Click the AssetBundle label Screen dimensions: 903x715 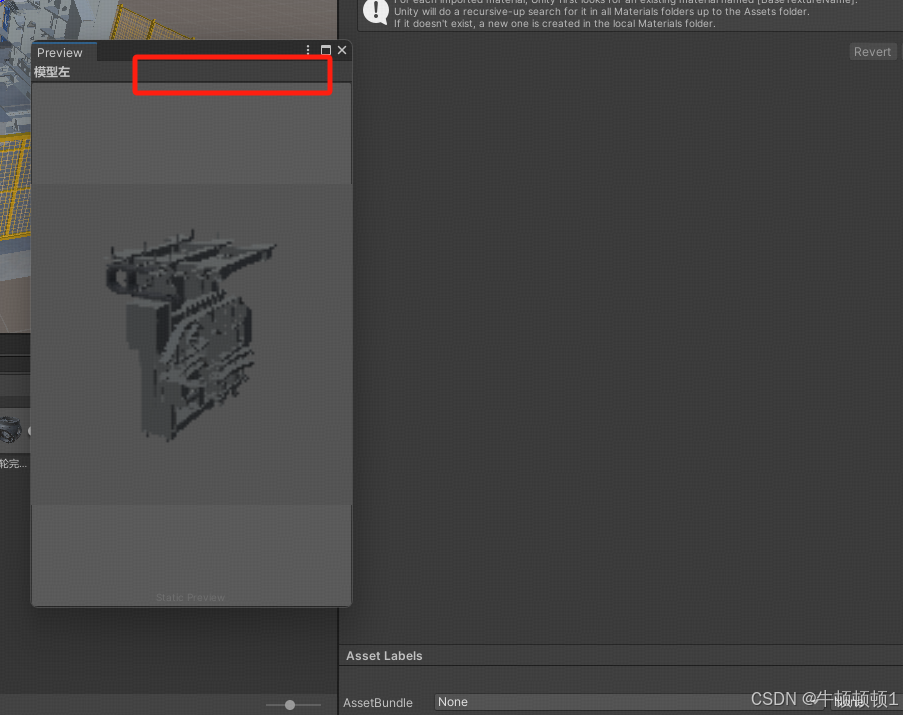coord(378,702)
